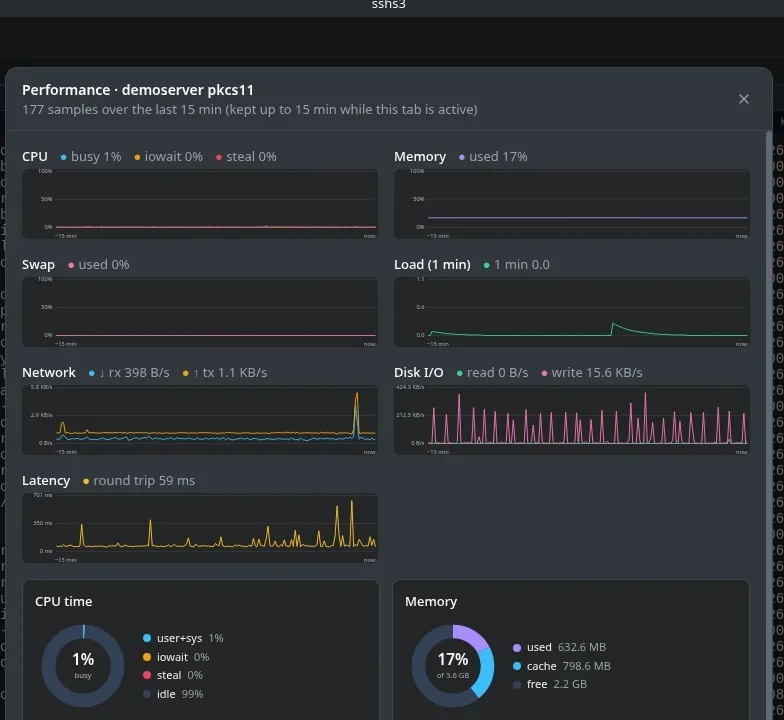Click the Memory 17% donut chart
This screenshot has height=720, width=784.
[453, 666]
